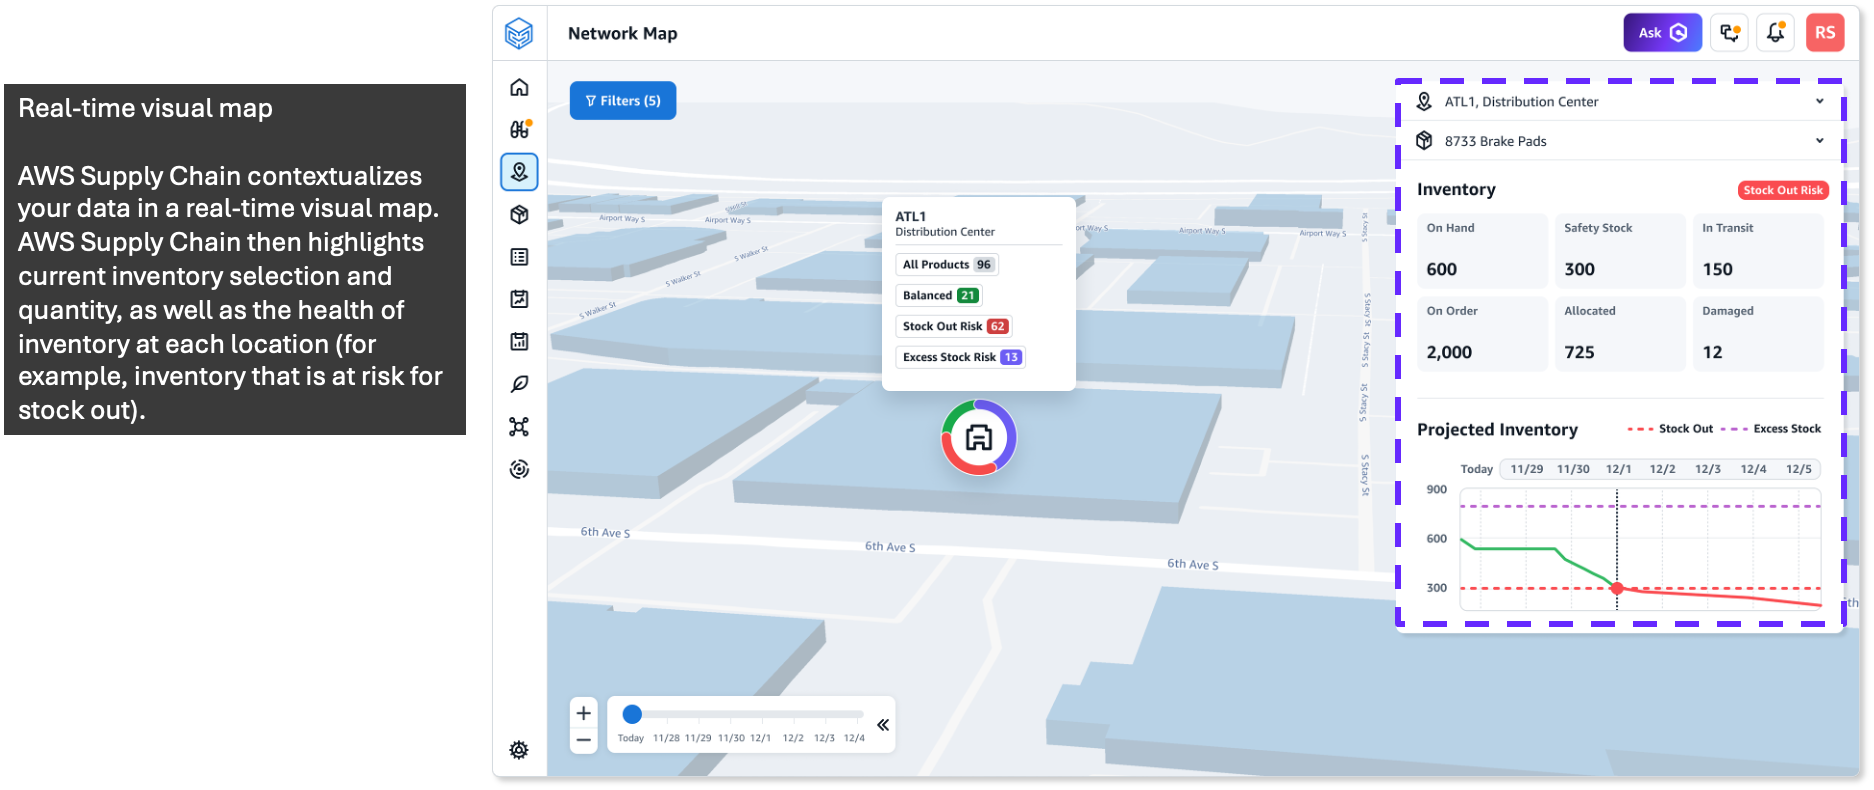Select the Network Map pin icon

coord(519,172)
